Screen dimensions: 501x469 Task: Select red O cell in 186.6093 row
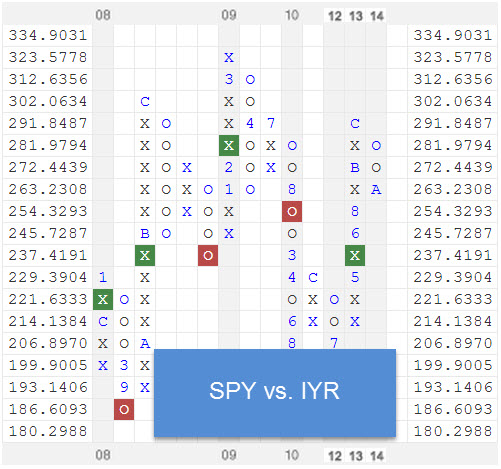click(x=124, y=409)
